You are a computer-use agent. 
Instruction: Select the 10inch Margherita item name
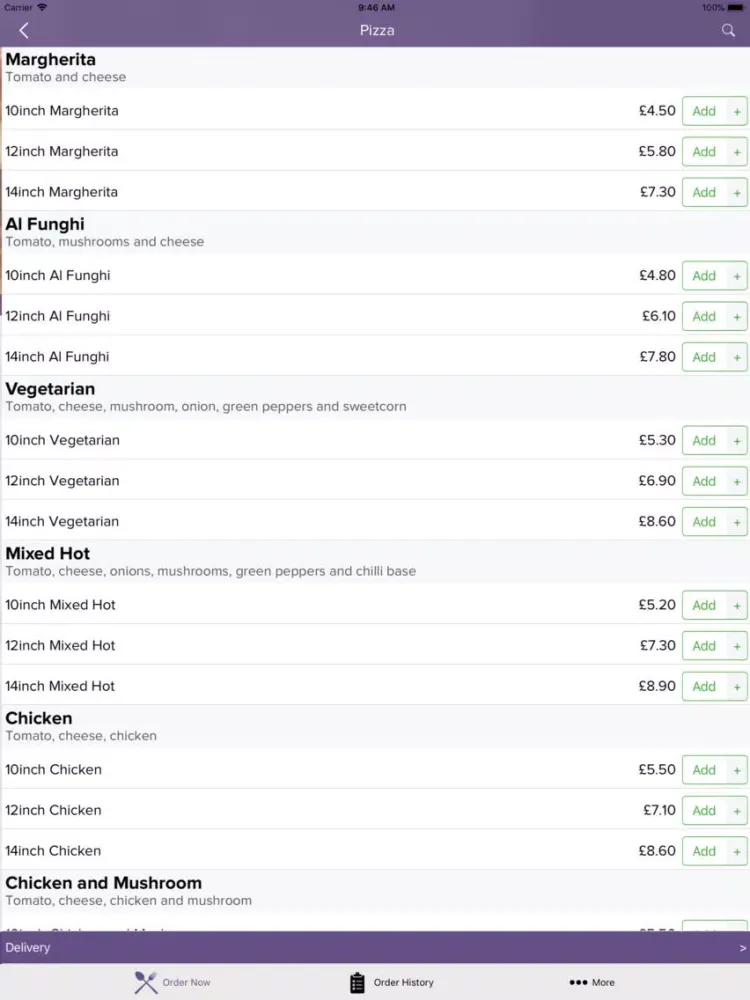[62, 111]
